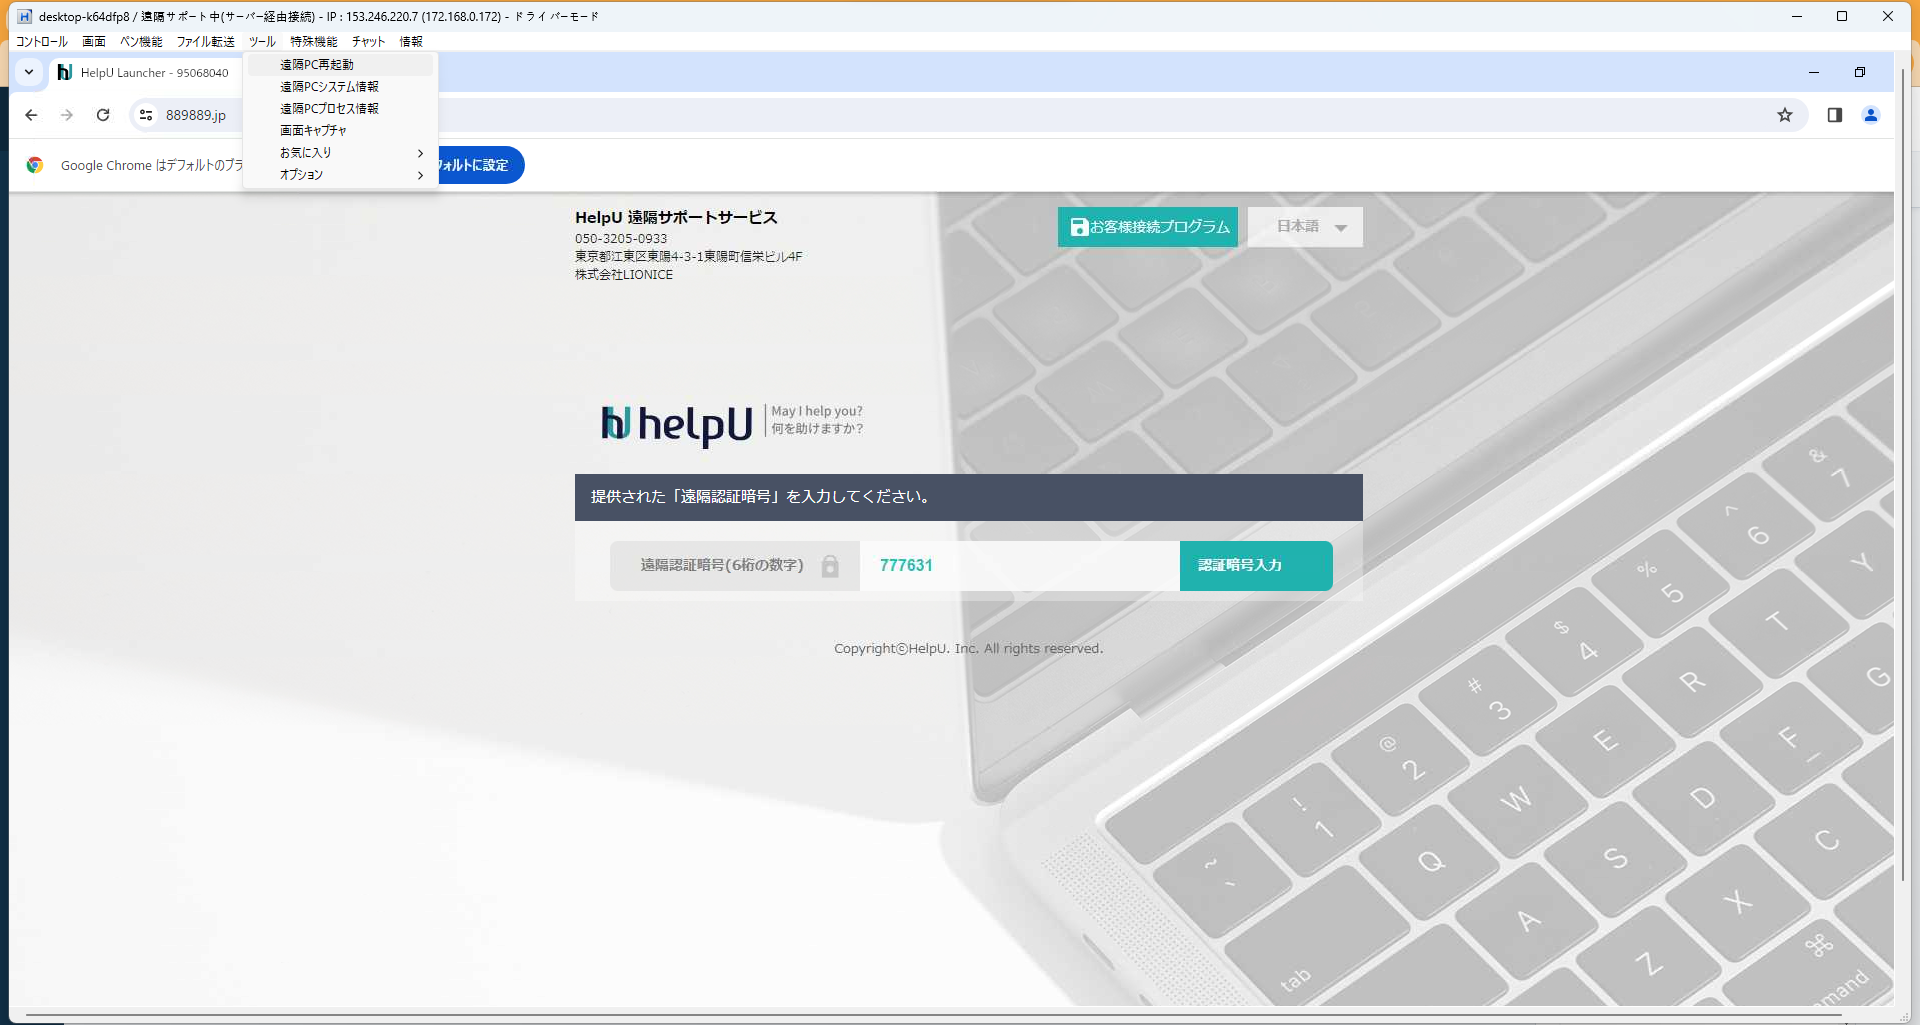
Task: Open the 日本語 language dropdown
Action: 1305,227
